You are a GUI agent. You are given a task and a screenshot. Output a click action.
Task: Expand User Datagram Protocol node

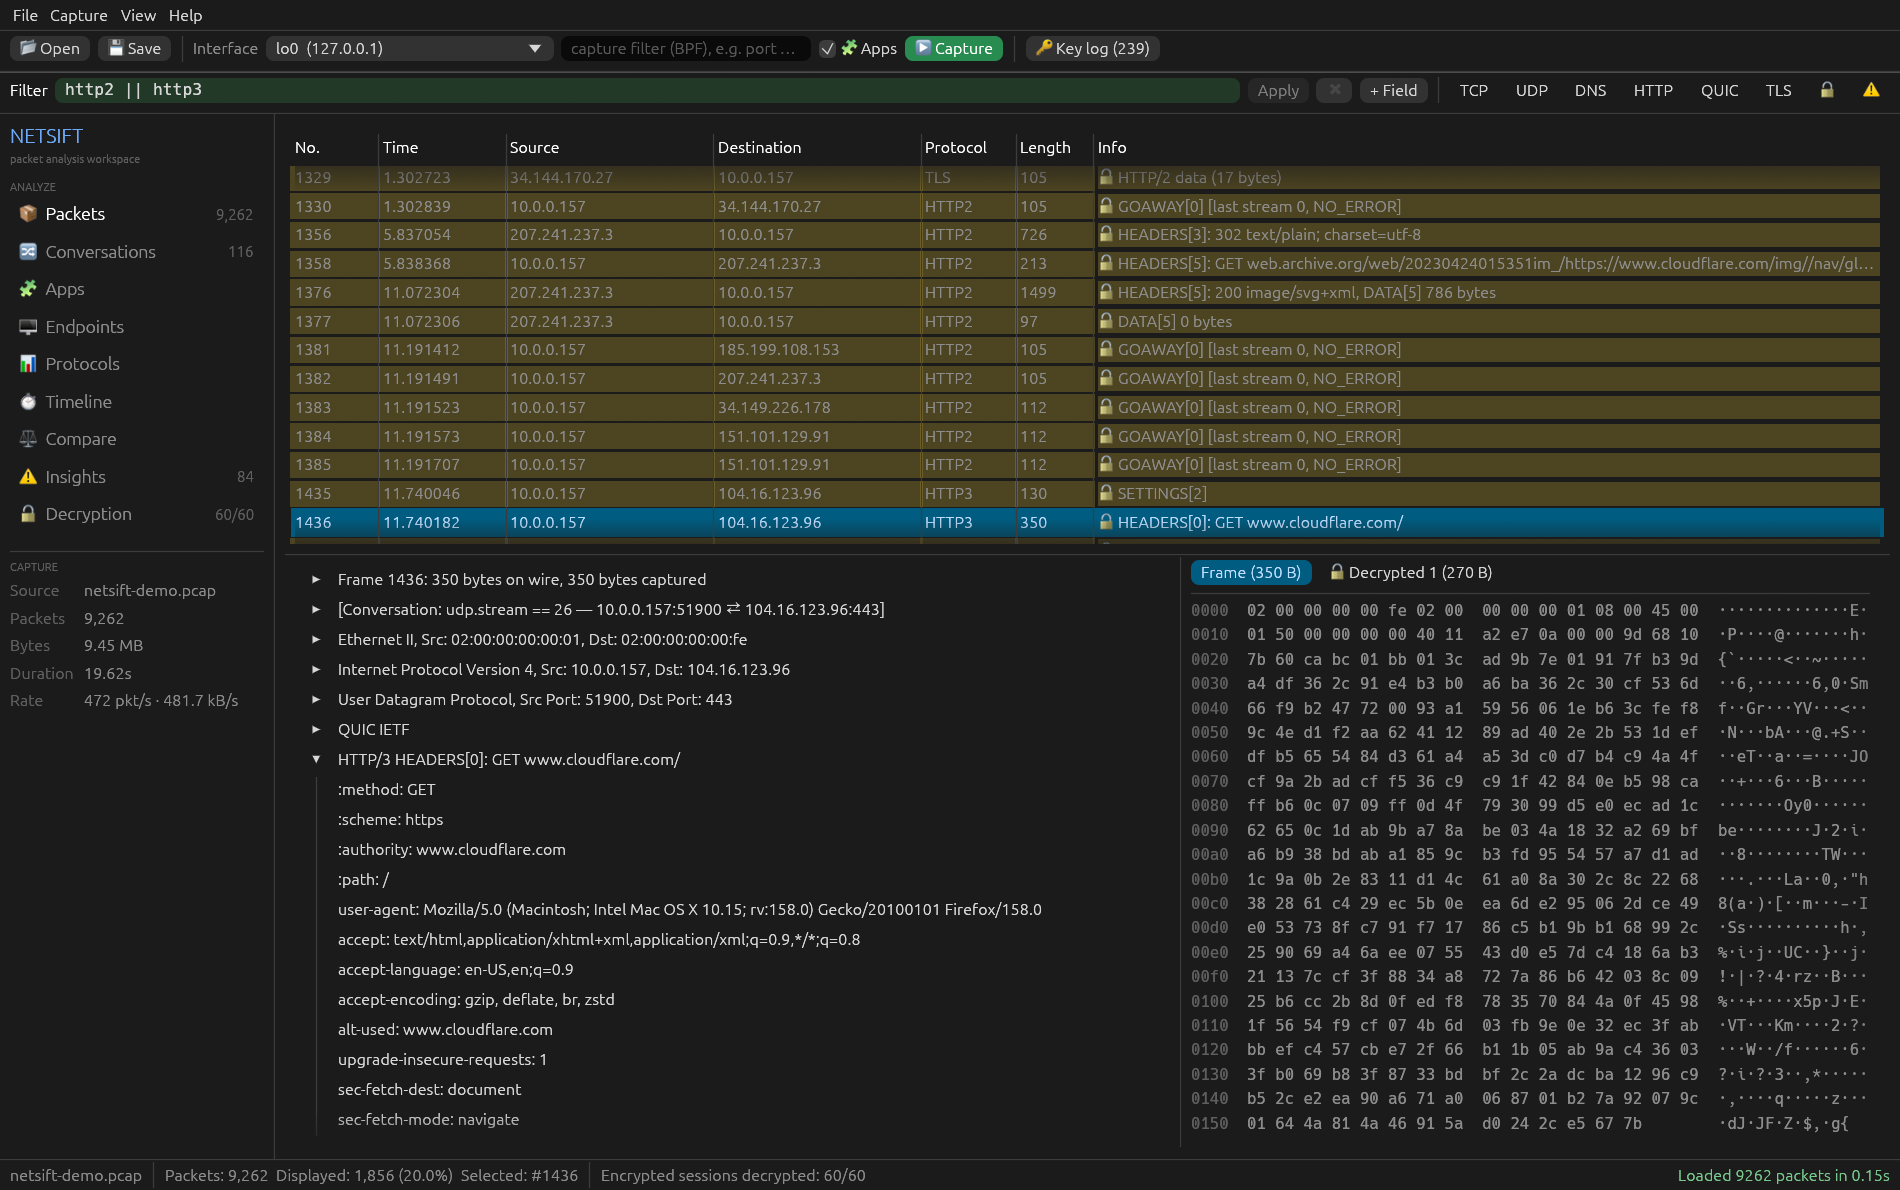pos(316,700)
